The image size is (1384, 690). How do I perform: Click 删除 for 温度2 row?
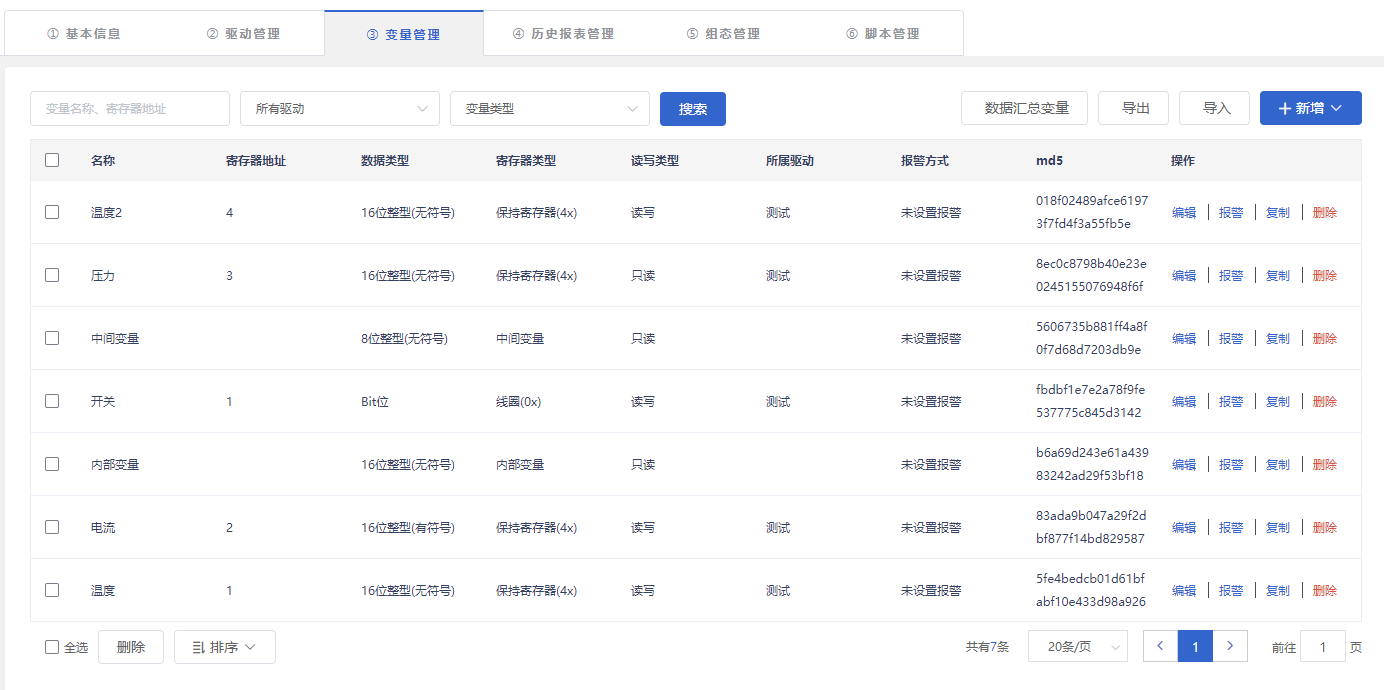pyautogui.click(x=1325, y=213)
